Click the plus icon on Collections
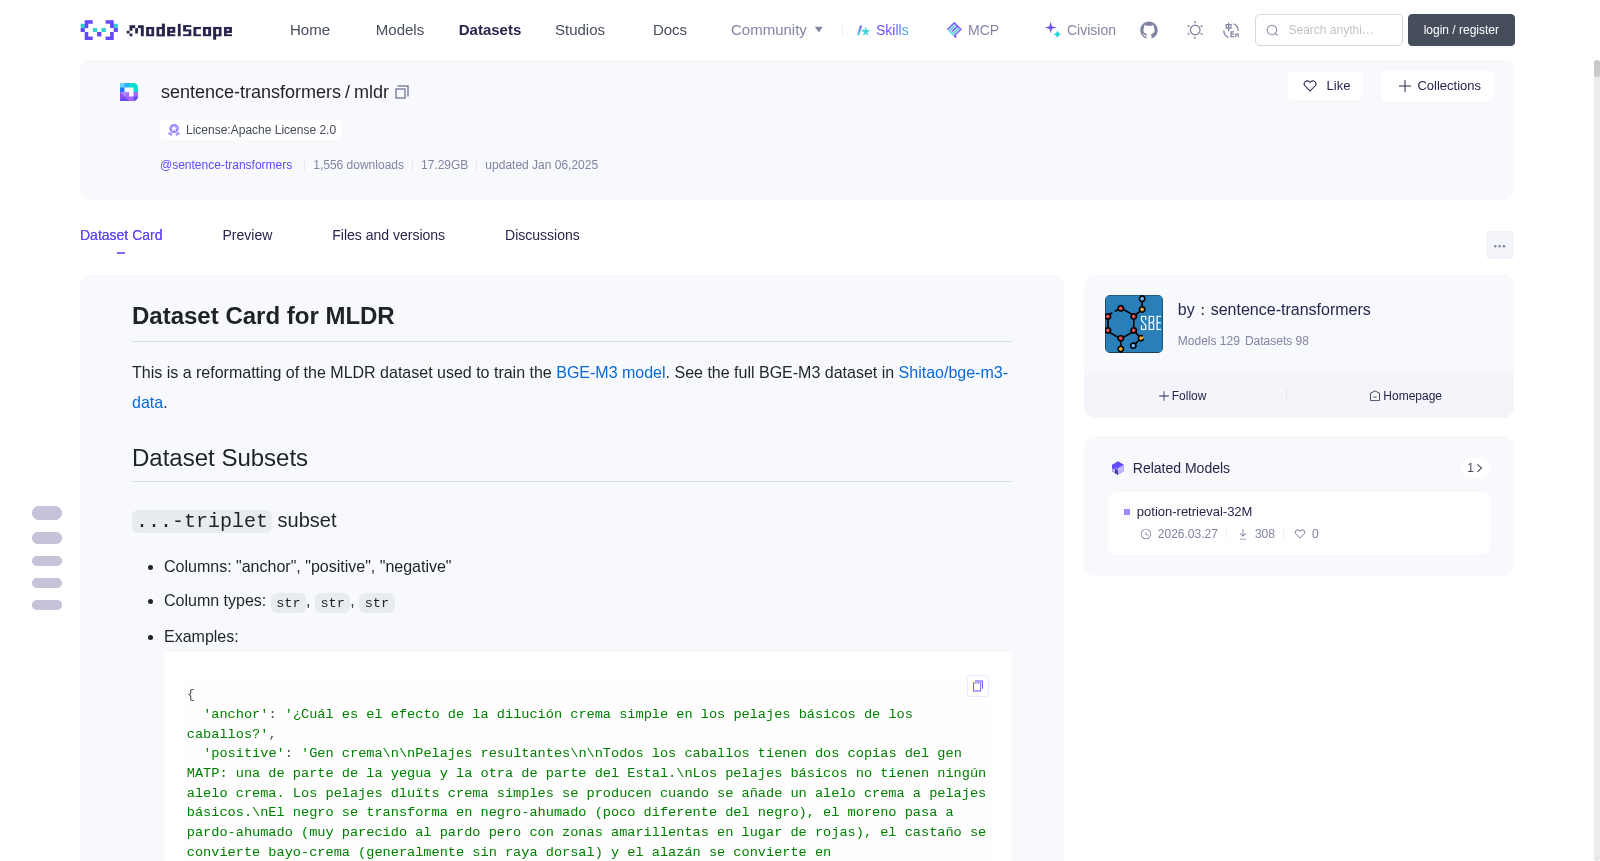 [x=1405, y=86]
